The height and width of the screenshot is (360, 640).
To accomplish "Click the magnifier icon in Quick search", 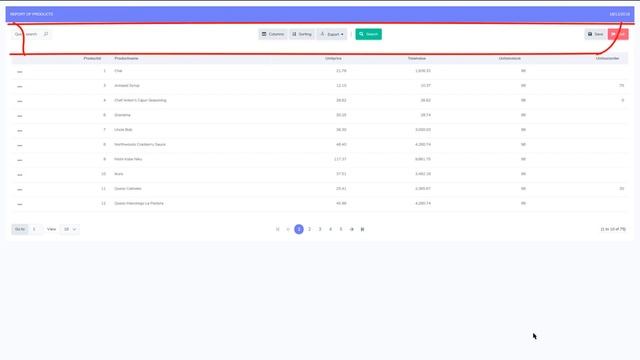I will (x=46, y=34).
